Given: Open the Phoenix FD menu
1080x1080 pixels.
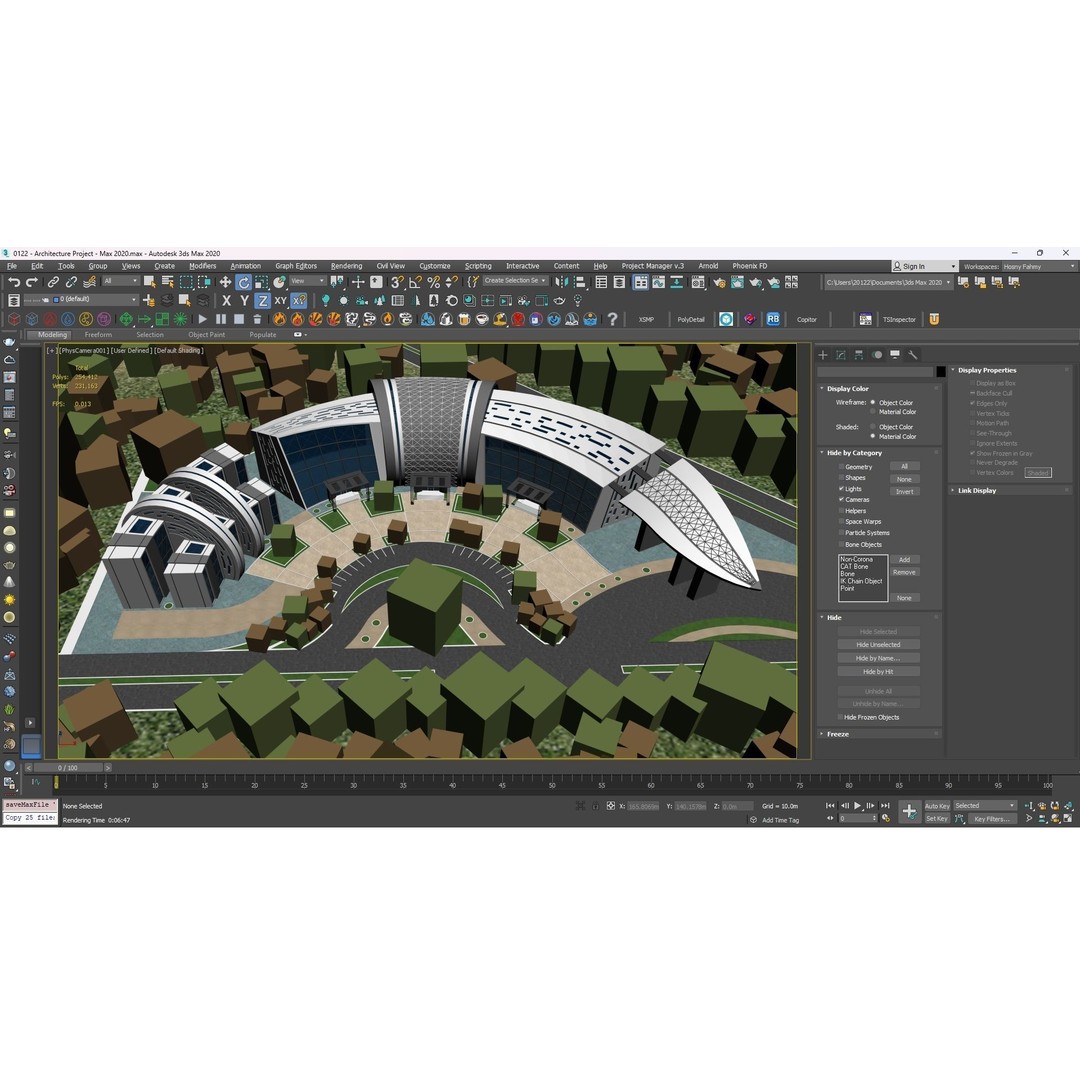Looking at the screenshot, I should click(749, 266).
